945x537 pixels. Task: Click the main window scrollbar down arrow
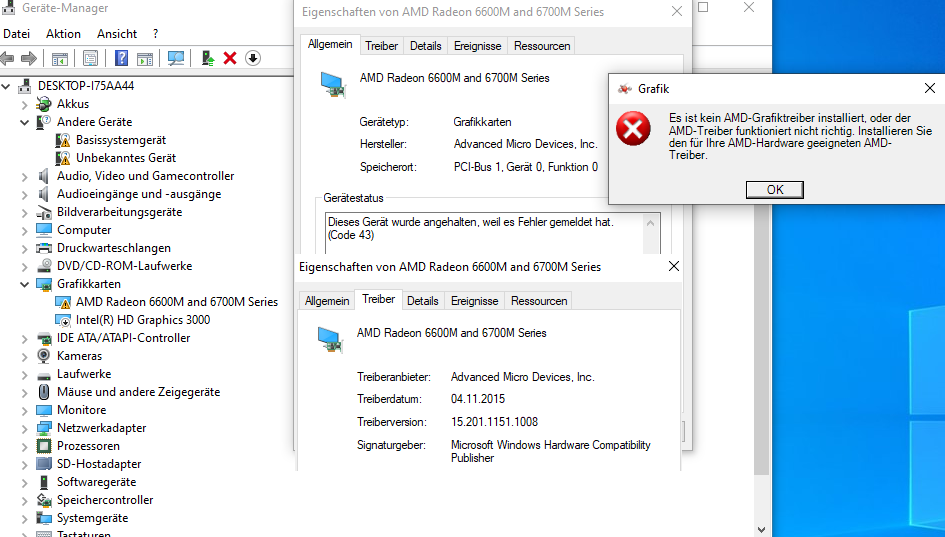point(761,530)
